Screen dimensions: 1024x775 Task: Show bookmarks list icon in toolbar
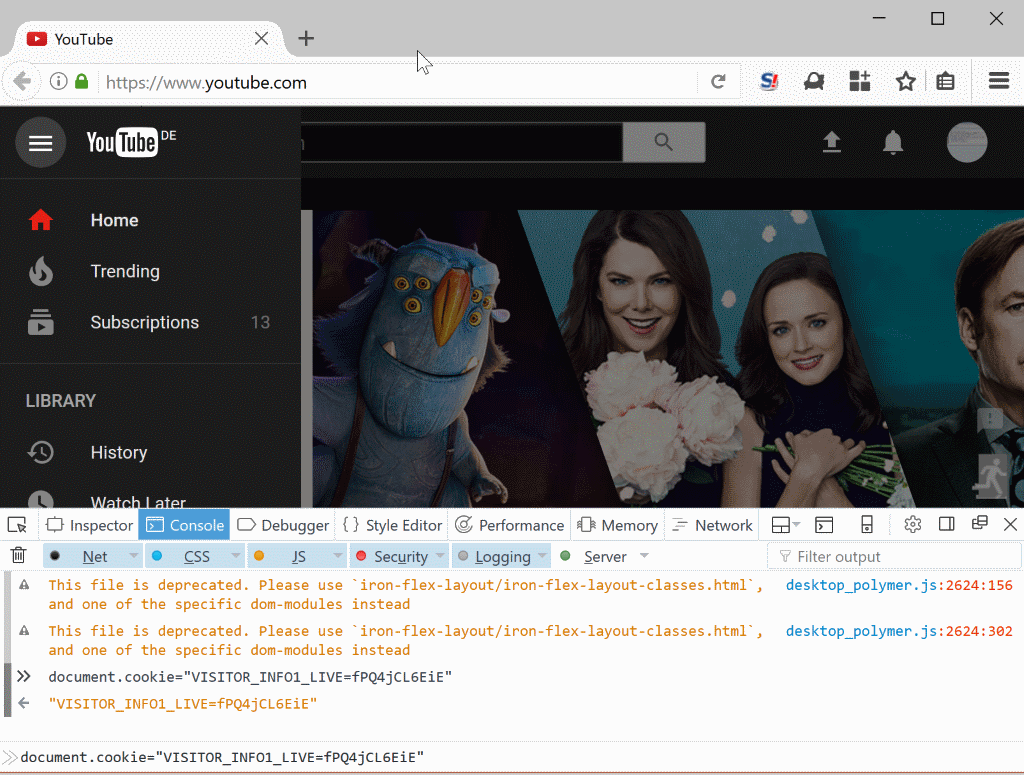(945, 82)
